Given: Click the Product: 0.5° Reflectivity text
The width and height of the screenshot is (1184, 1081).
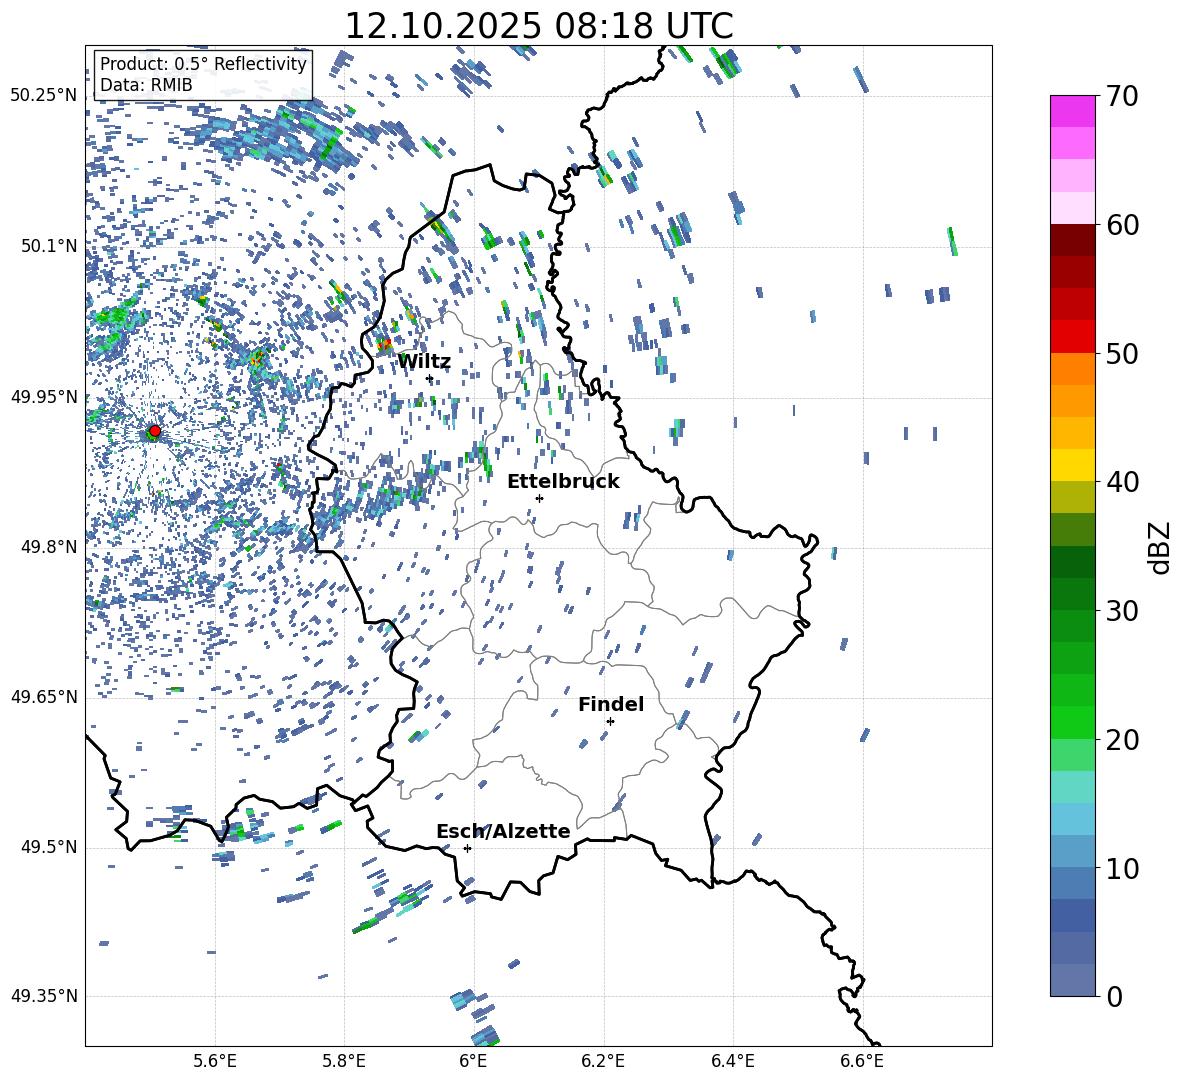Looking at the screenshot, I should pyautogui.click(x=203, y=63).
